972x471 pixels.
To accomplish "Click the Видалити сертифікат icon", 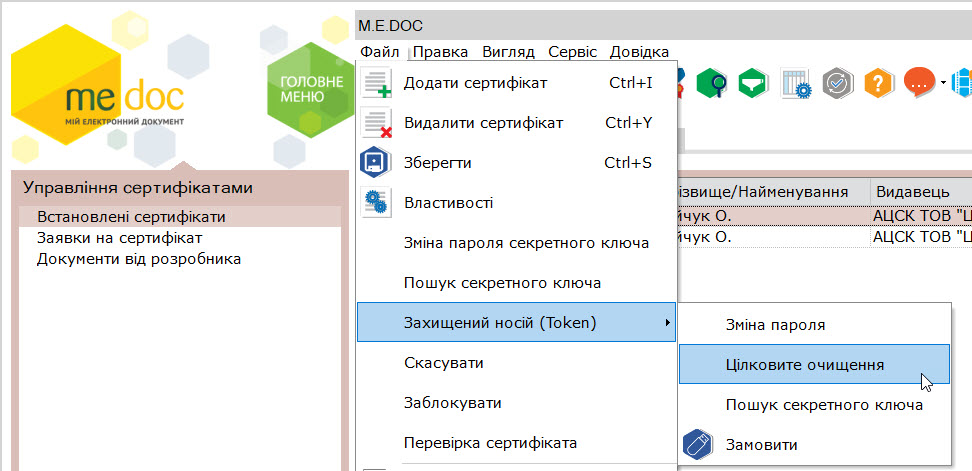I will [x=376, y=123].
